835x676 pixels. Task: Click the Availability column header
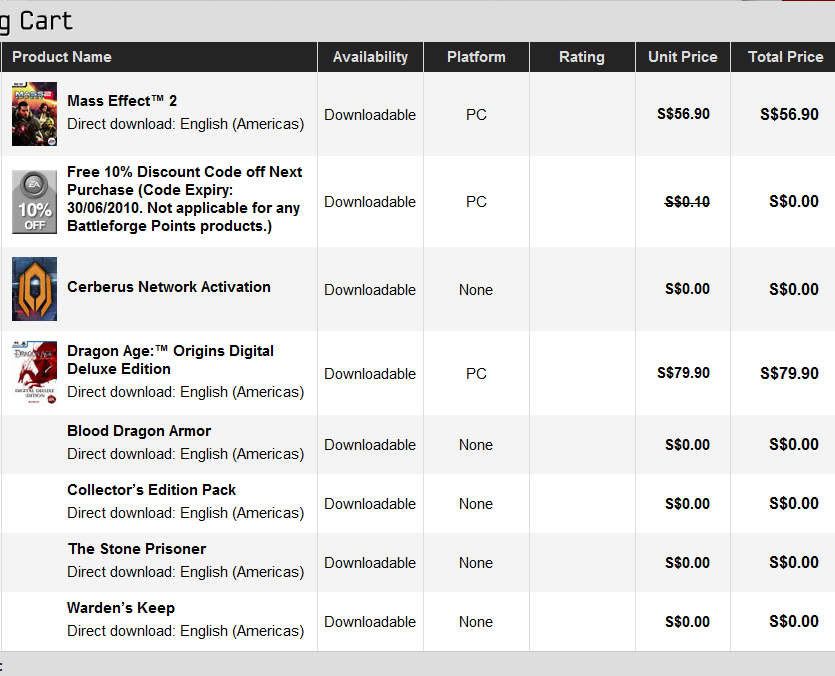(x=370, y=57)
